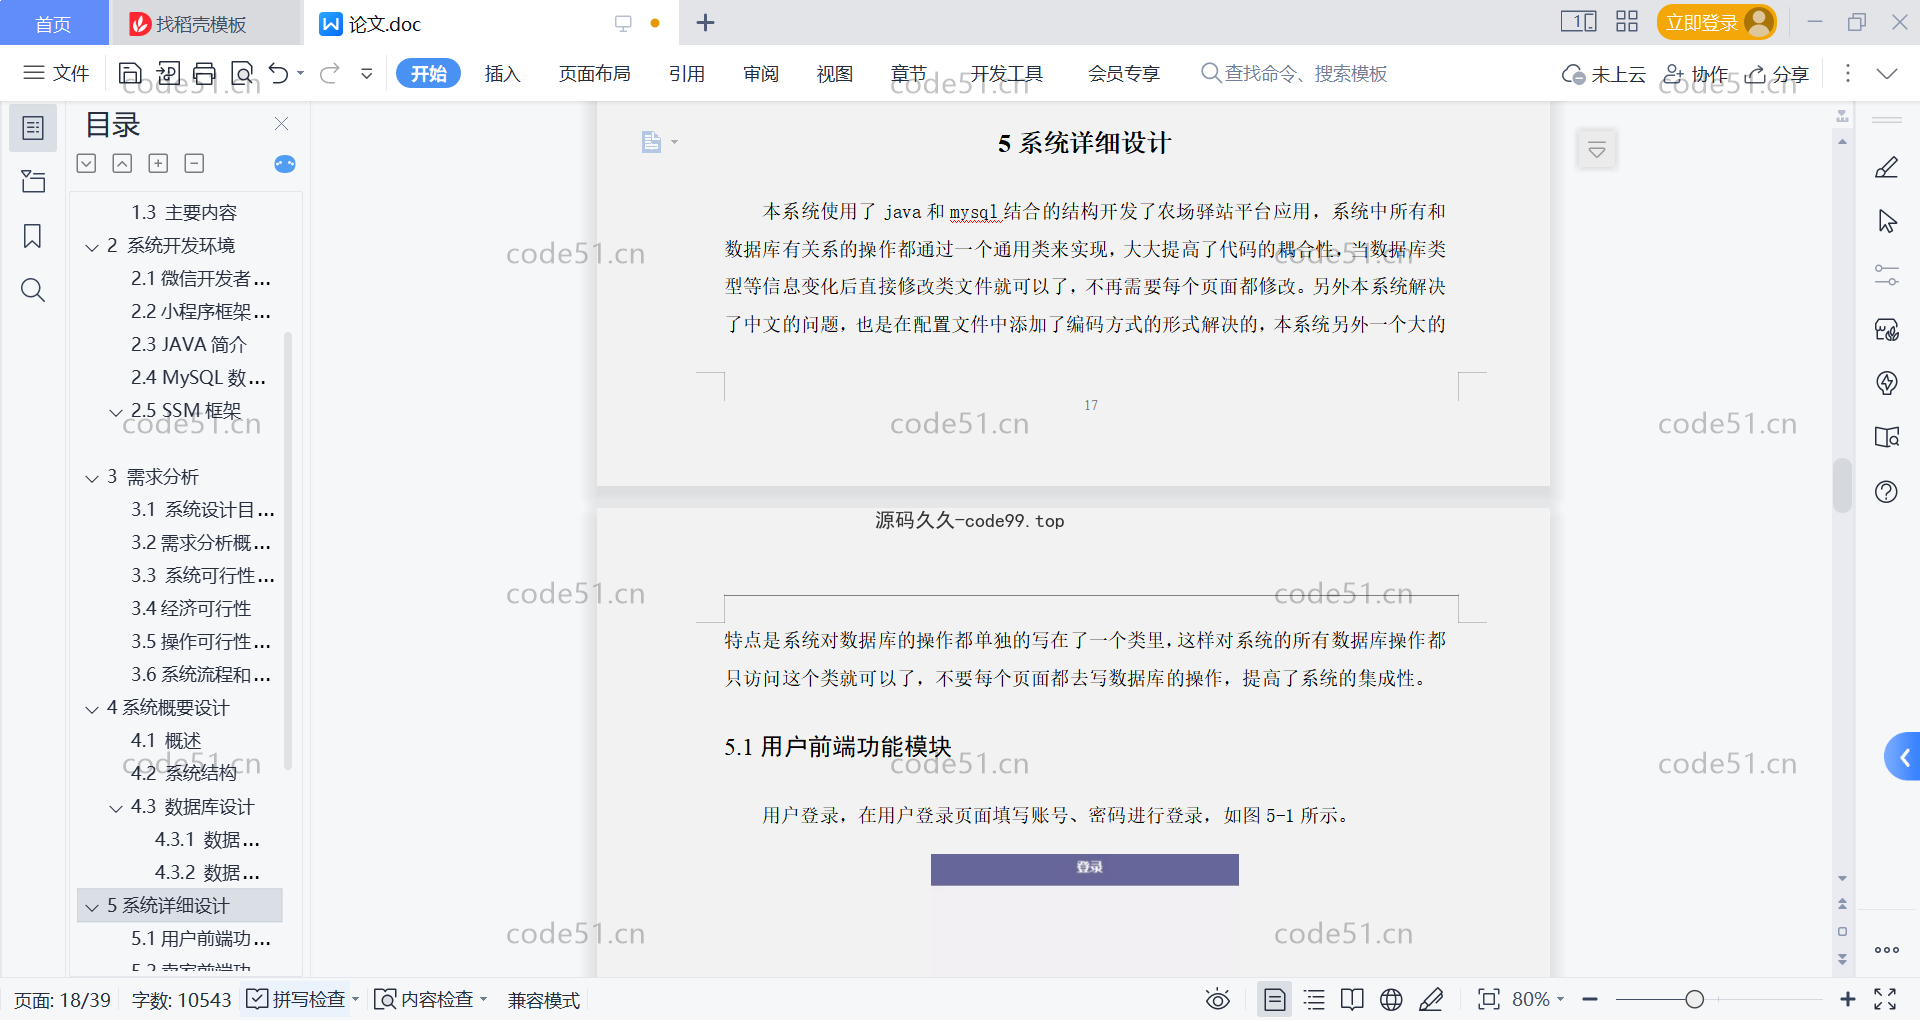Open Print Preview from quick toolbar
The image size is (1920, 1020).
pos(242,73)
